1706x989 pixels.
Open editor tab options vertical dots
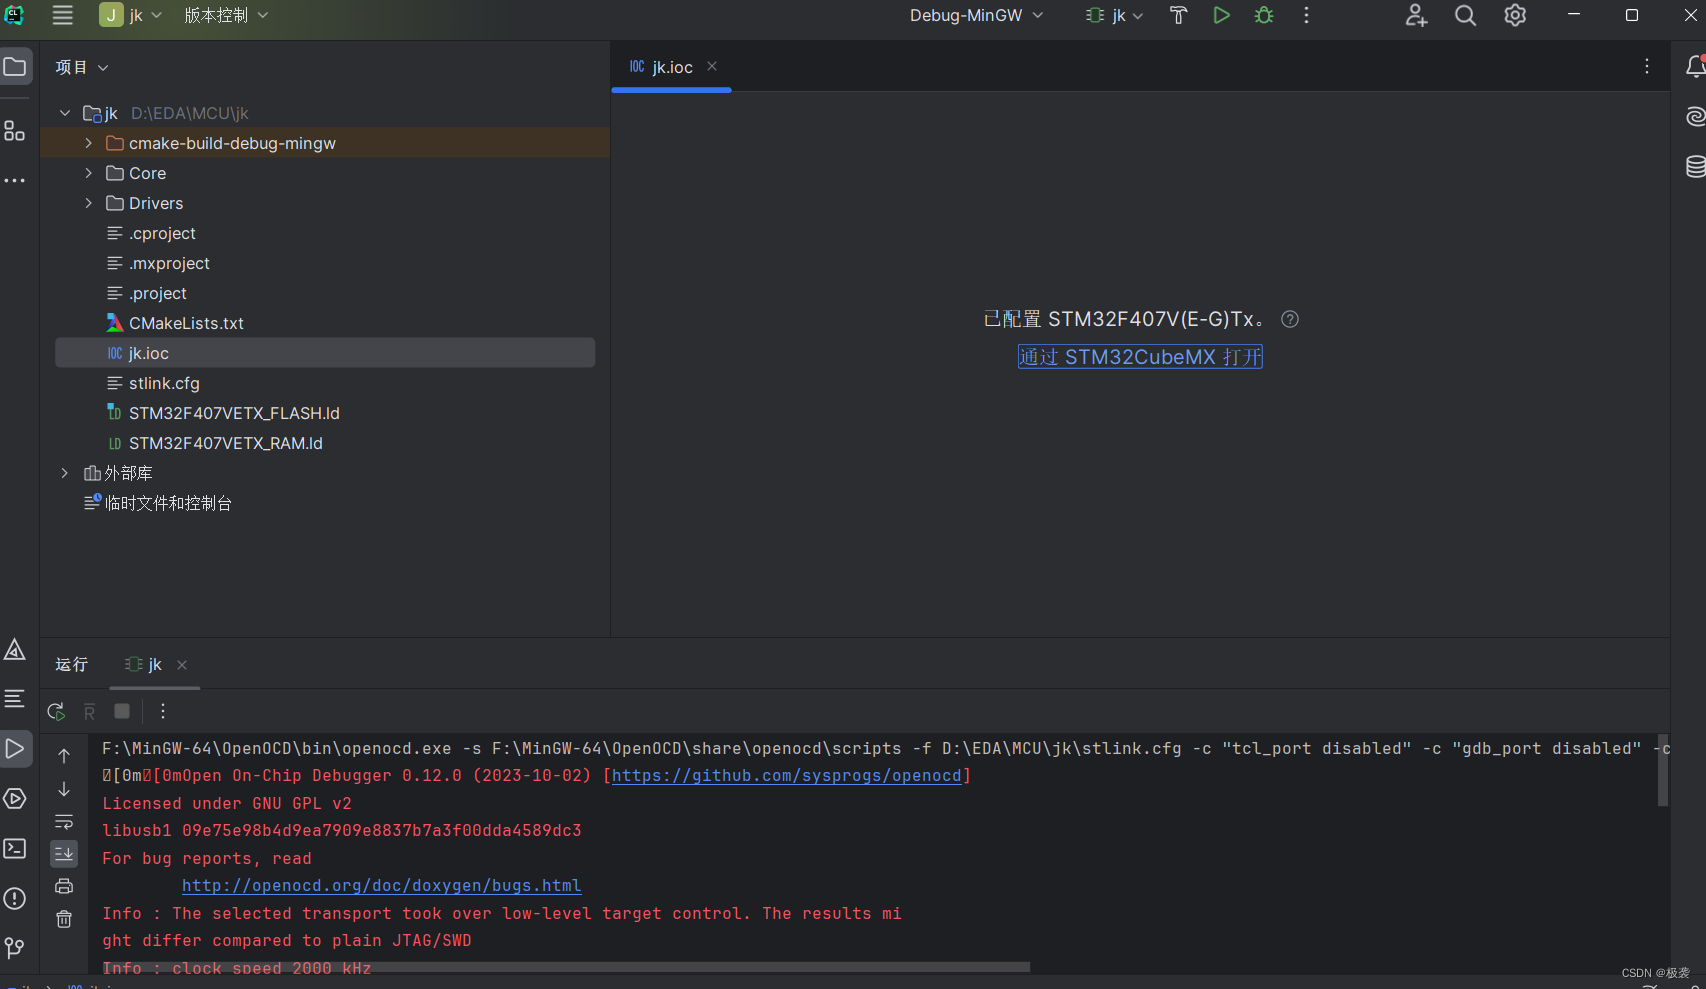pyautogui.click(x=1647, y=66)
